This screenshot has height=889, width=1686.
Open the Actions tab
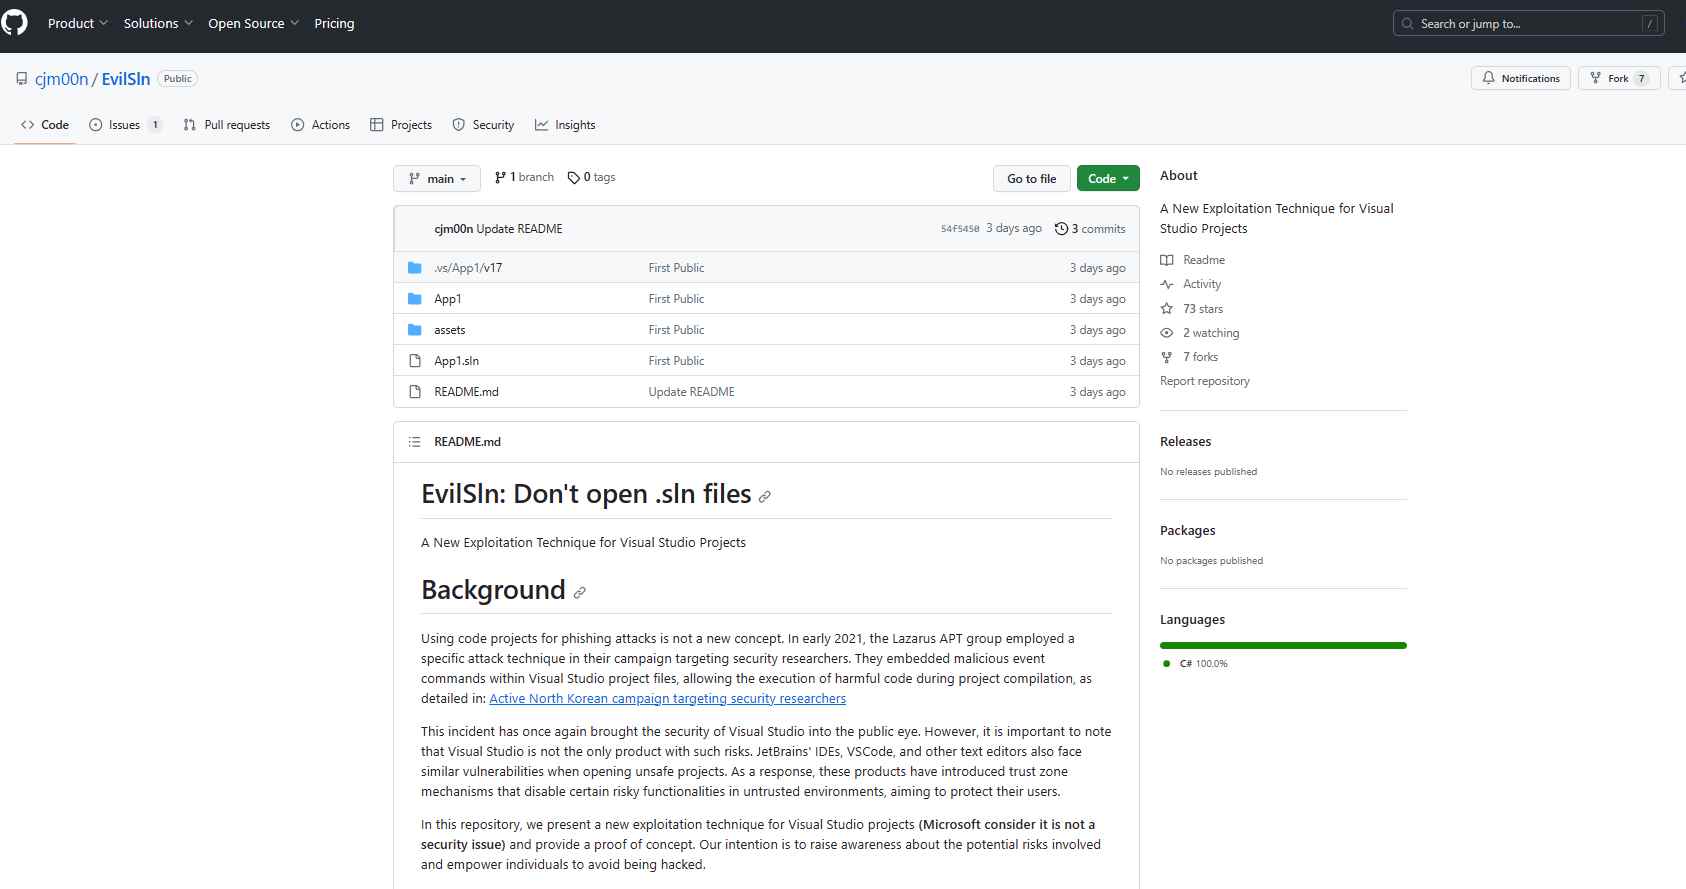tap(321, 125)
